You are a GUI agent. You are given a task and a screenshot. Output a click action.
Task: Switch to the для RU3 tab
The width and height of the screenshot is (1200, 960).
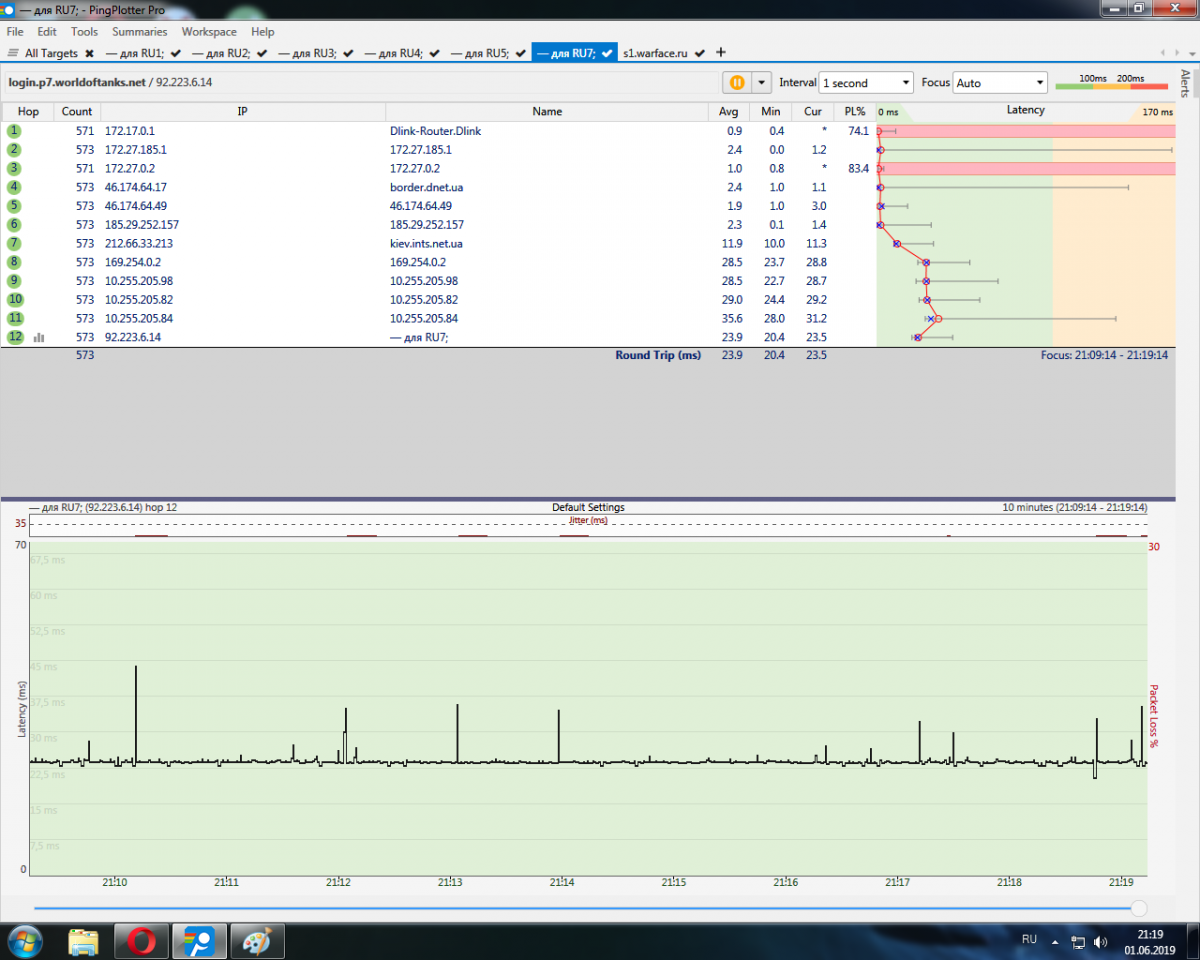307,53
